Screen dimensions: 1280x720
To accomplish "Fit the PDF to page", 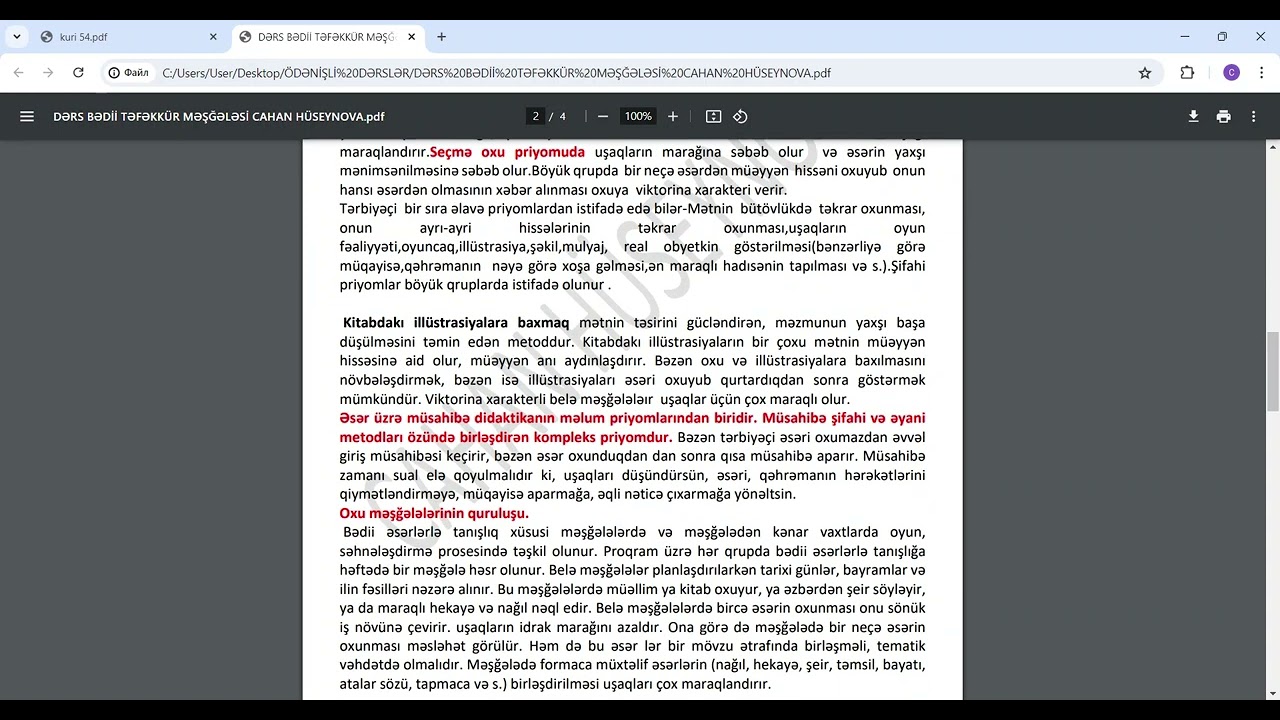I will pyautogui.click(x=713, y=116).
